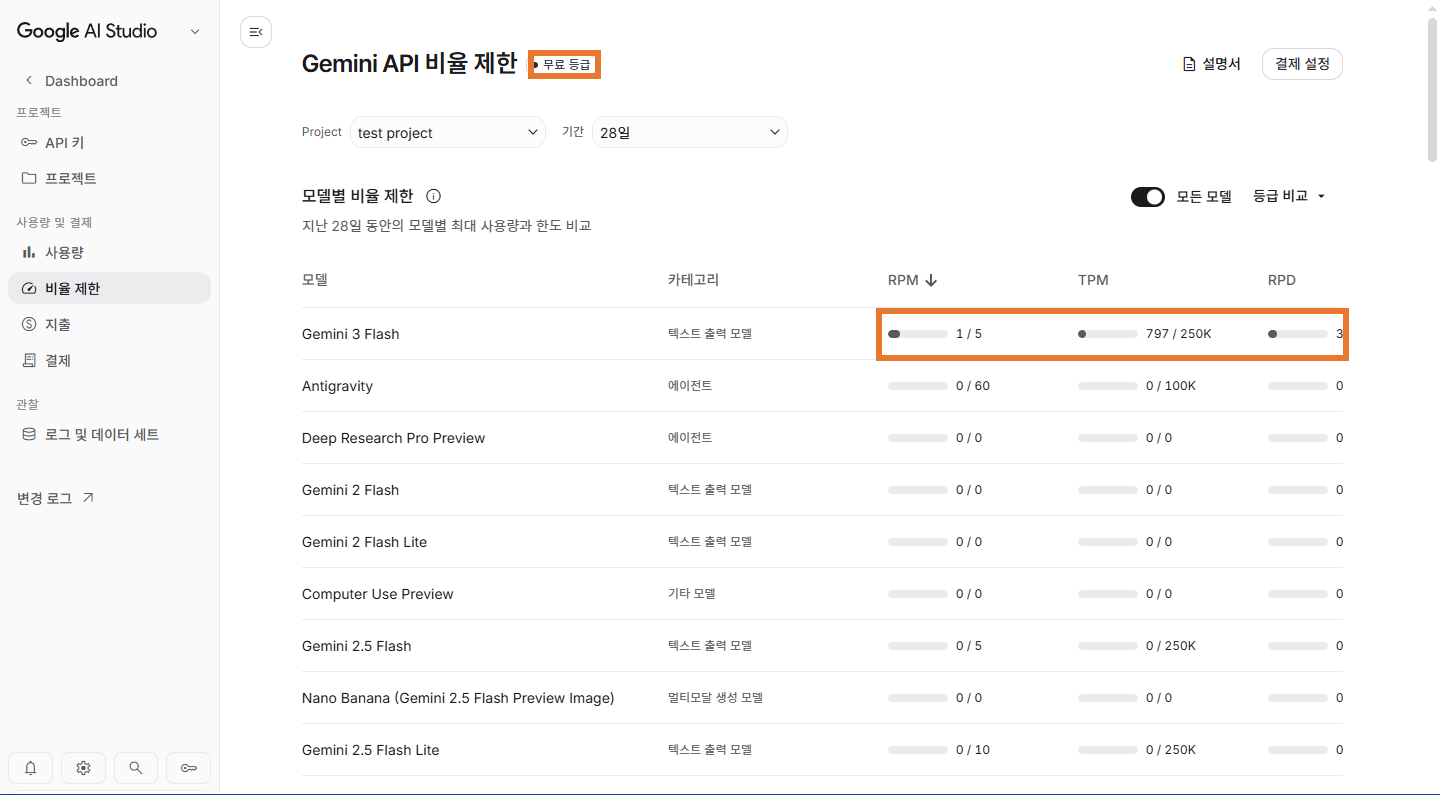The image size is (1440, 795).
Task: Select the Gemini 2 Flash row name
Action: point(350,490)
